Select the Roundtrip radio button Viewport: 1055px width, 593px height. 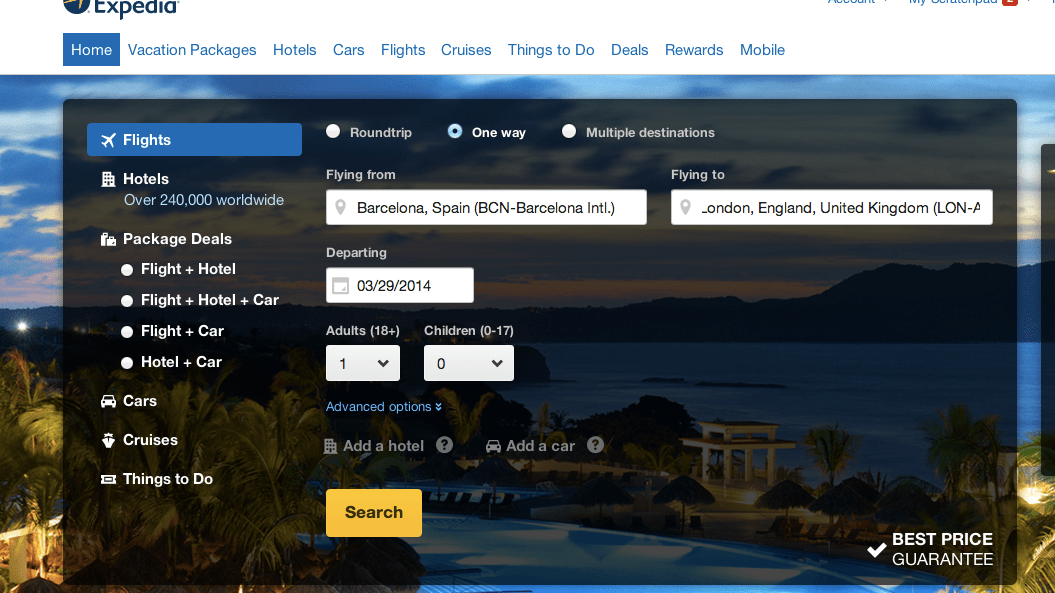click(331, 131)
